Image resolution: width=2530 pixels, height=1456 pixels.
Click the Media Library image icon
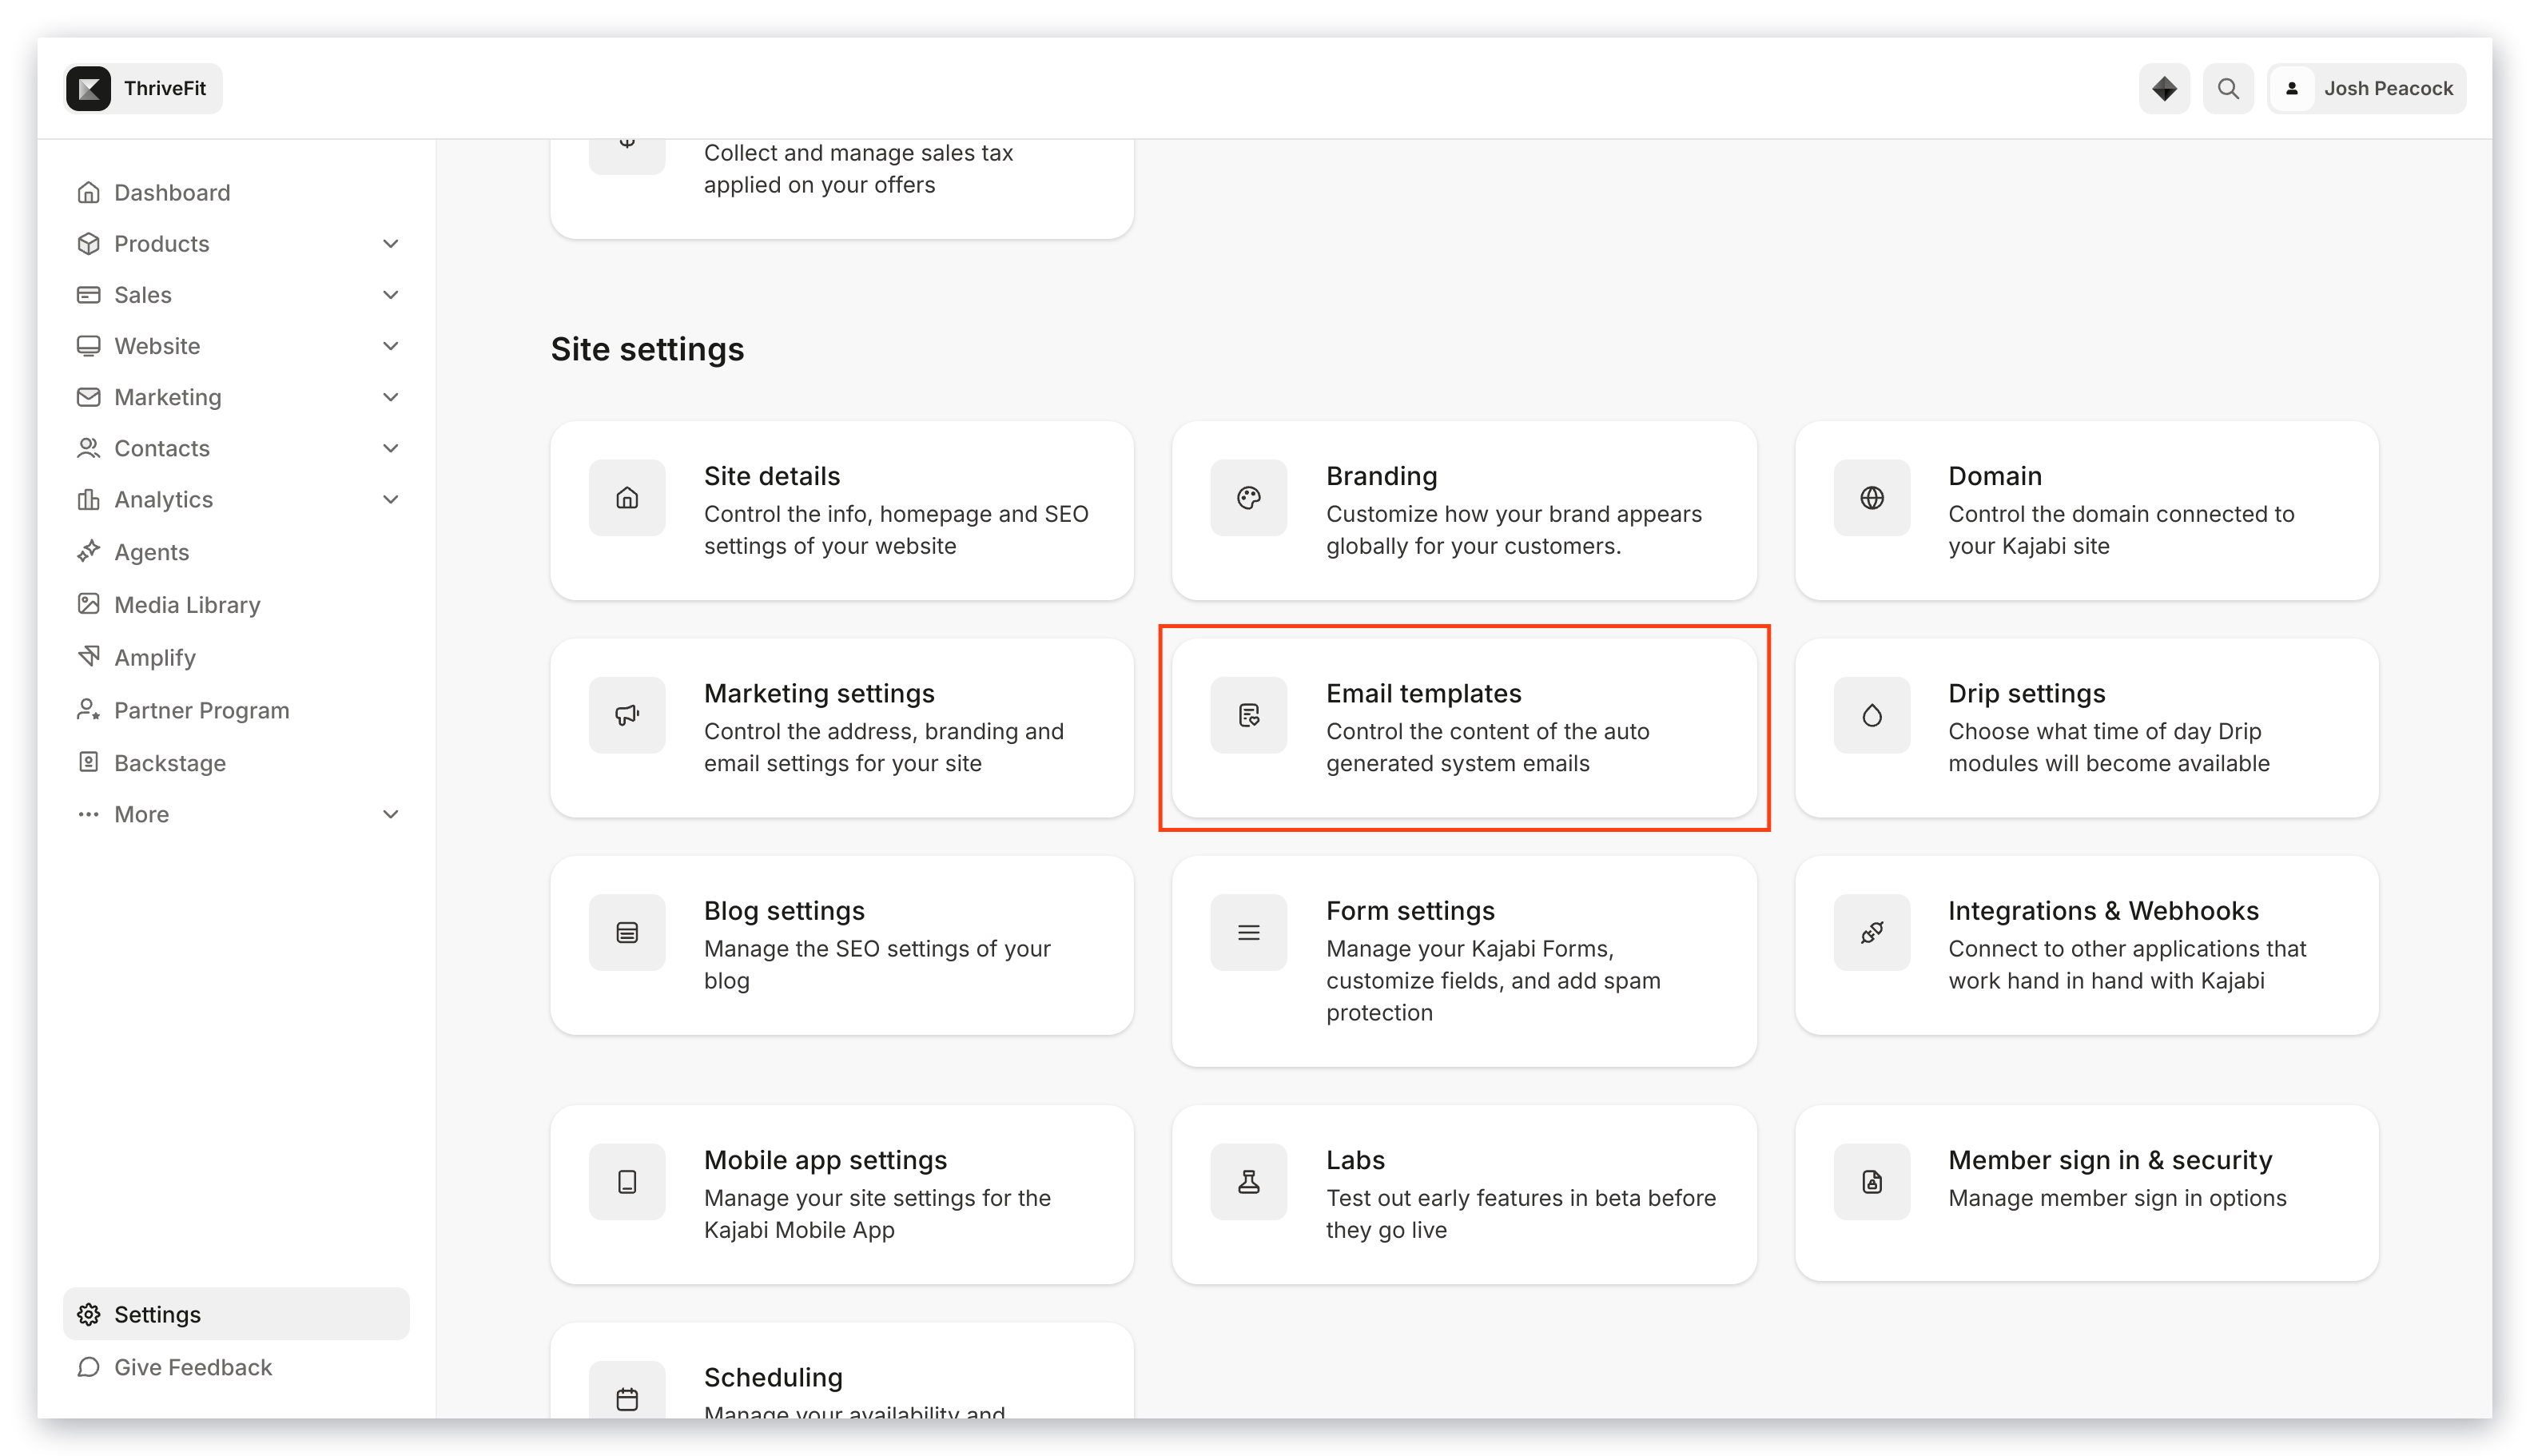click(x=88, y=604)
